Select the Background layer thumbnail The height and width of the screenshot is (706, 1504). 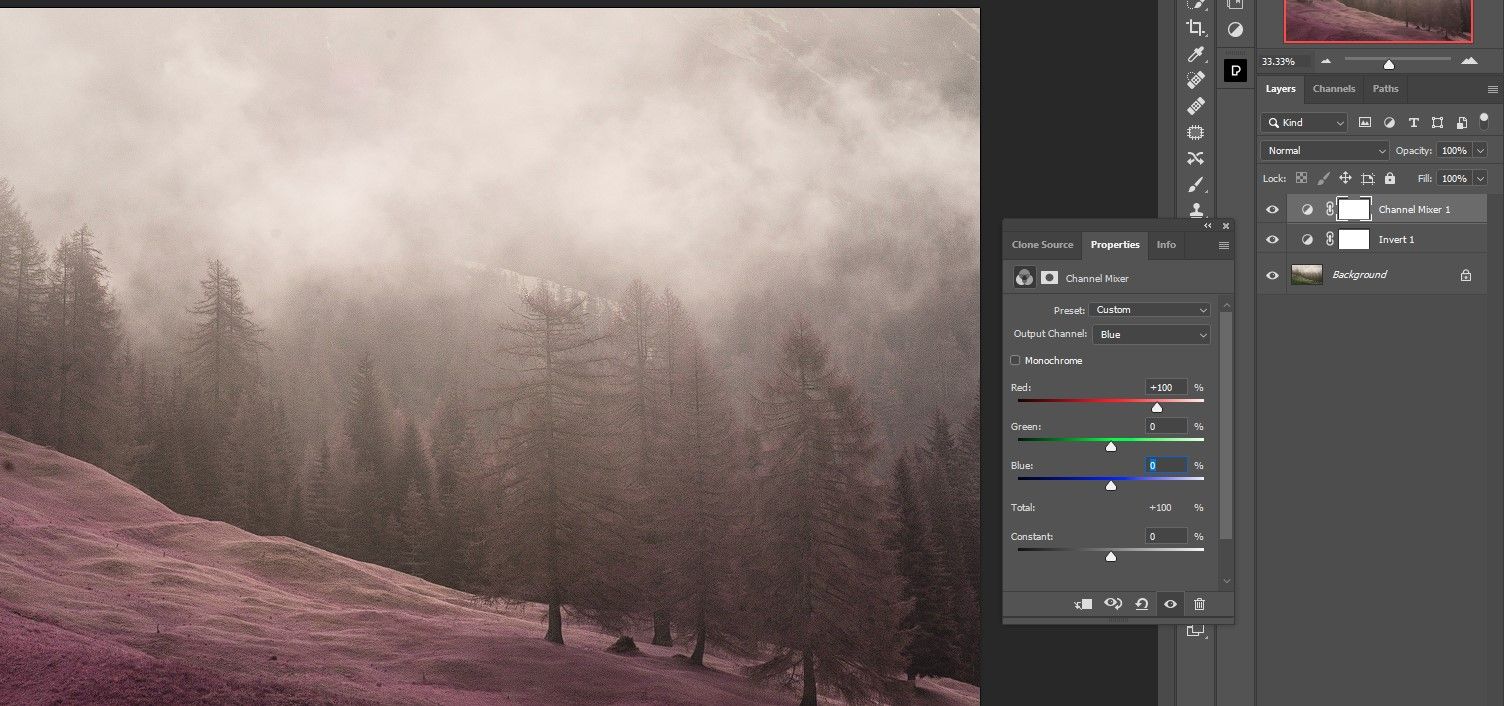click(x=1307, y=275)
